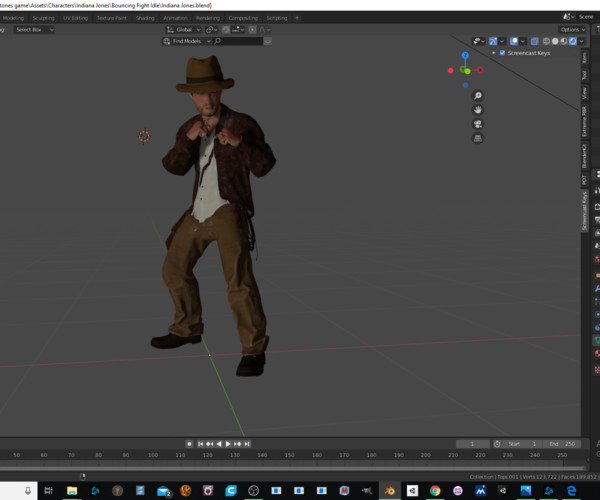Jump to next keyframe button
Viewport: 600px width, 500px height.
click(x=237, y=444)
